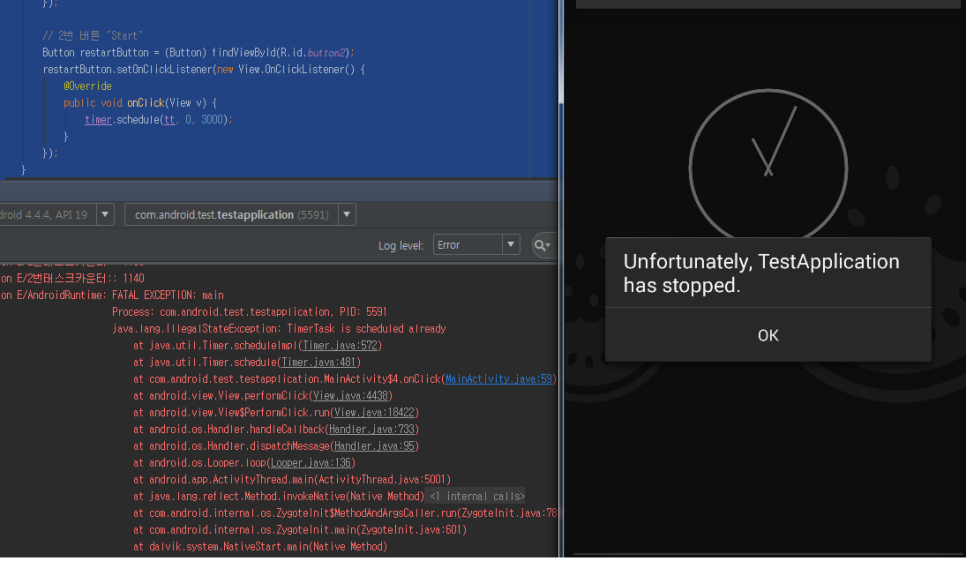Image resolution: width=966 pixels, height=561 pixels.
Task: Expand the com.android.test.testapplication process dropdown
Action: tap(240, 215)
